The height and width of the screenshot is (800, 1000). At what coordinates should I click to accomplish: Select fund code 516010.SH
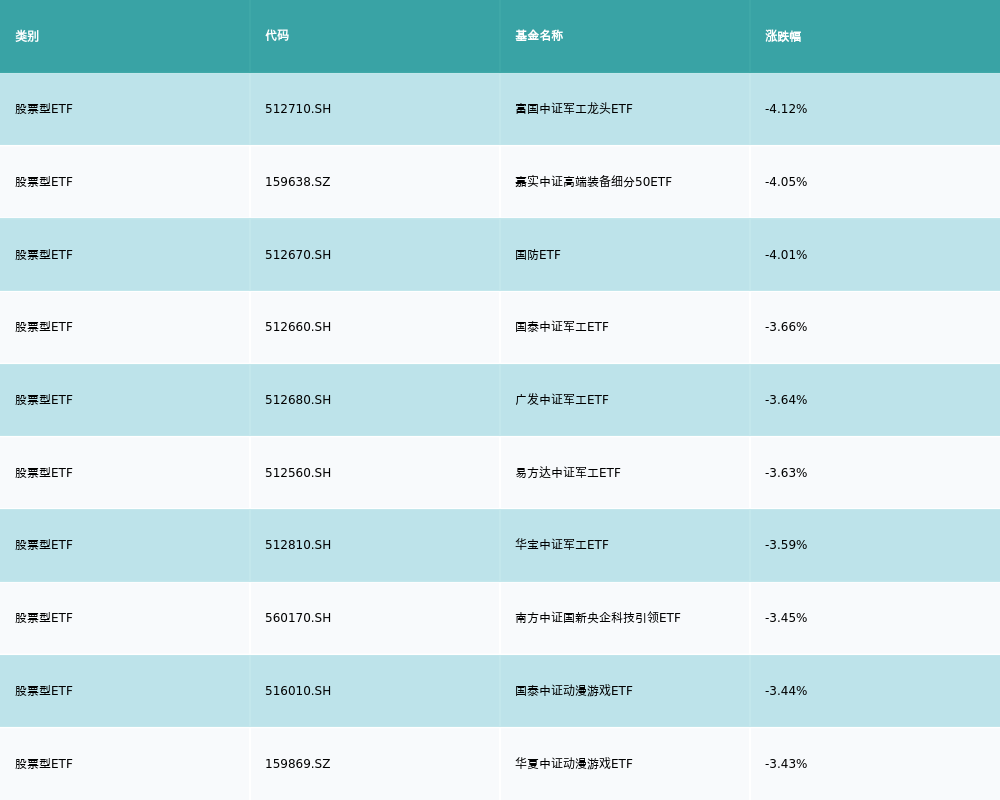click(x=298, y=691)
